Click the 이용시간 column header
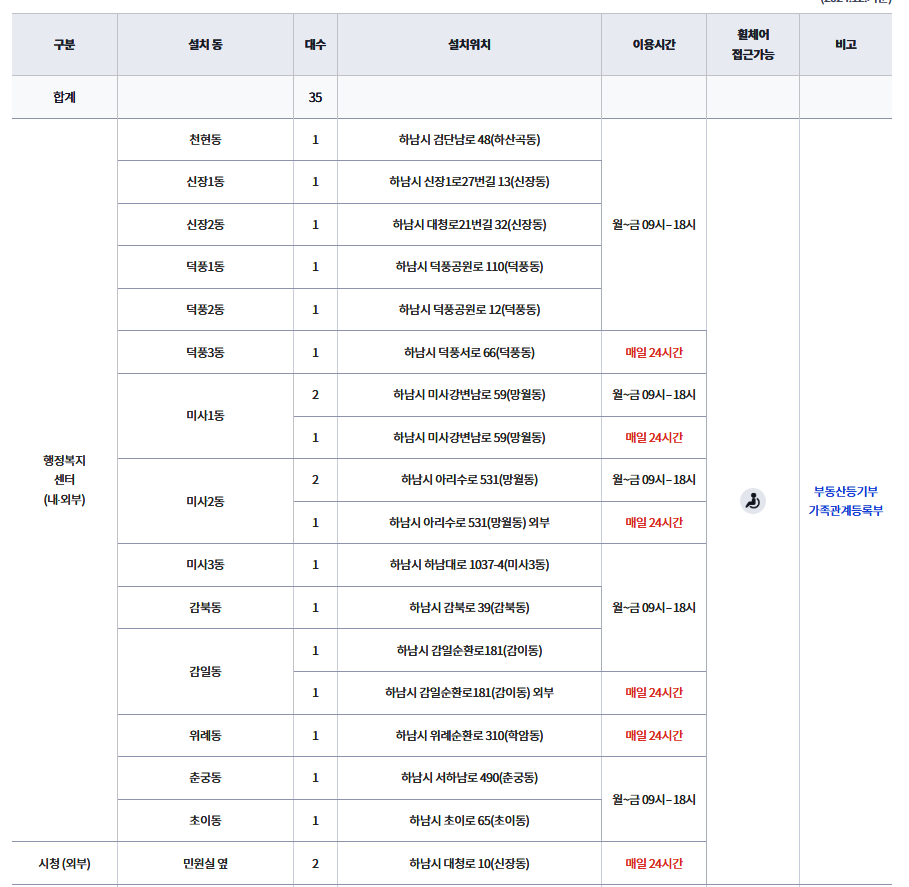Screen dimensions: 909x887 652,43
